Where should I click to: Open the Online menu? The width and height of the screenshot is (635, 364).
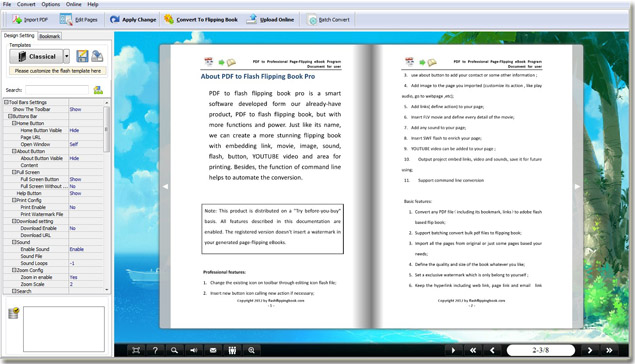(x=74, y=4)
